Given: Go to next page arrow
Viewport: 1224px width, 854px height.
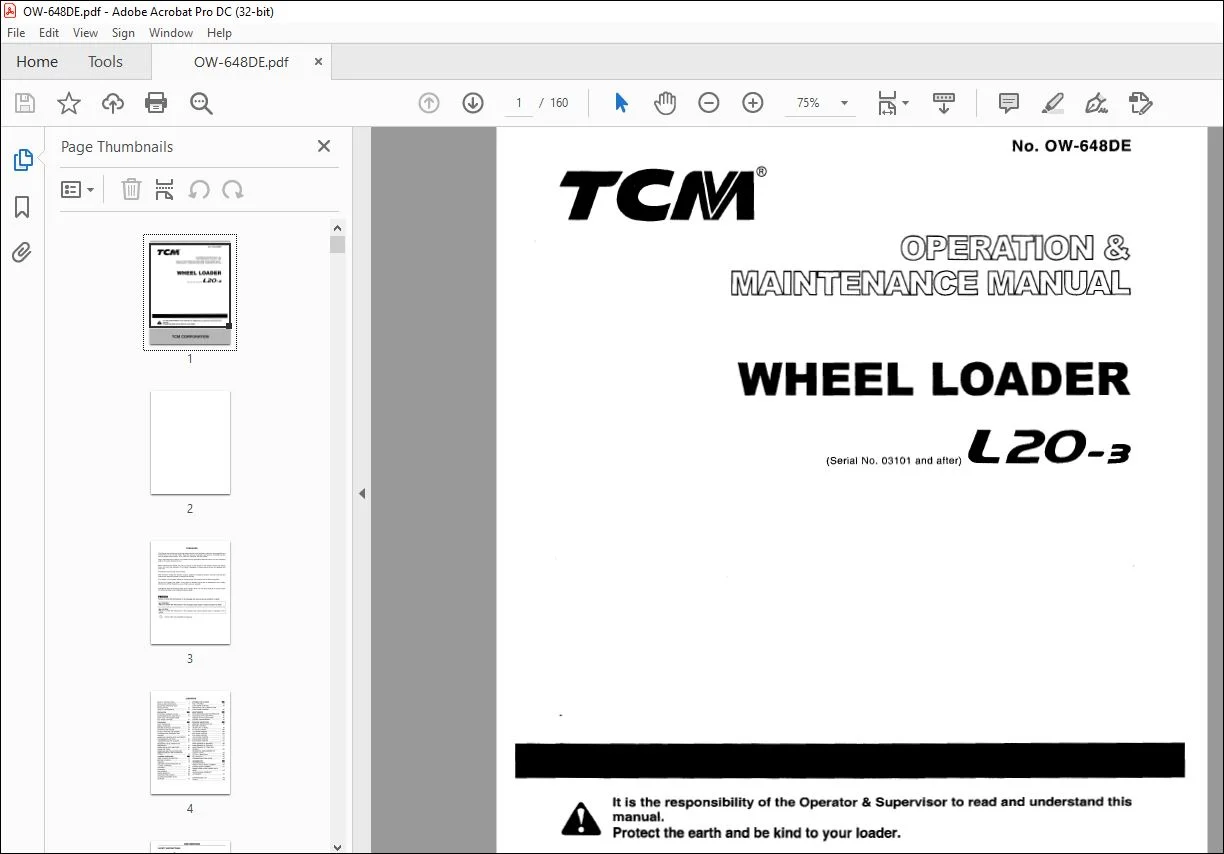Looking at the screenshot, I should click(473, 103).
